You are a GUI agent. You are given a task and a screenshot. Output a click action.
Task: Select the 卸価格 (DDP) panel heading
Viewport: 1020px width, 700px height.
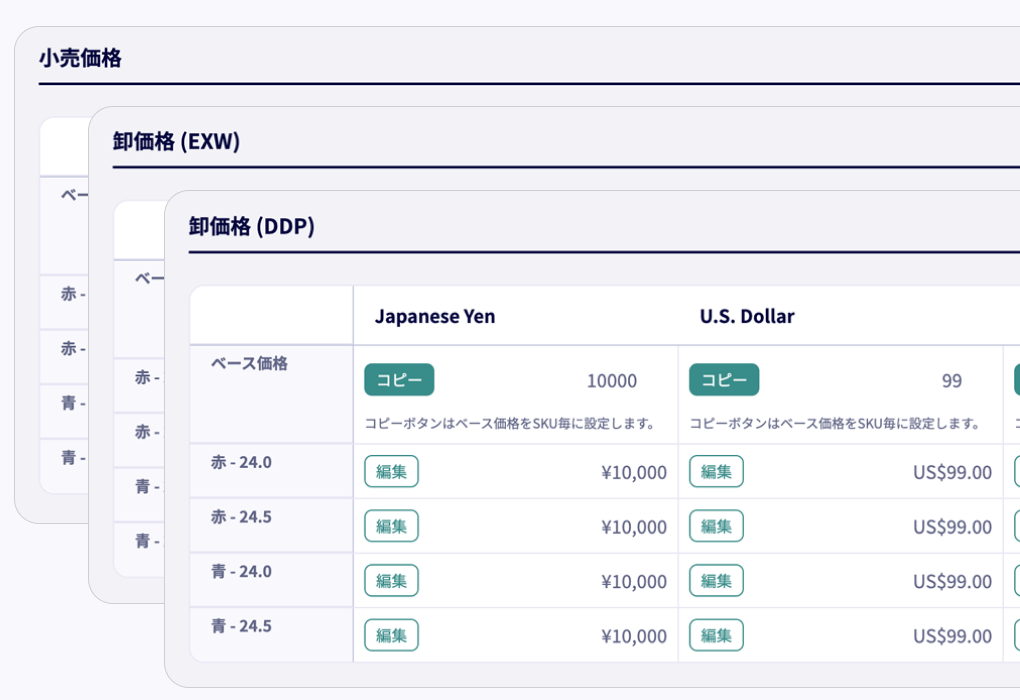click(x=252, y=226)
